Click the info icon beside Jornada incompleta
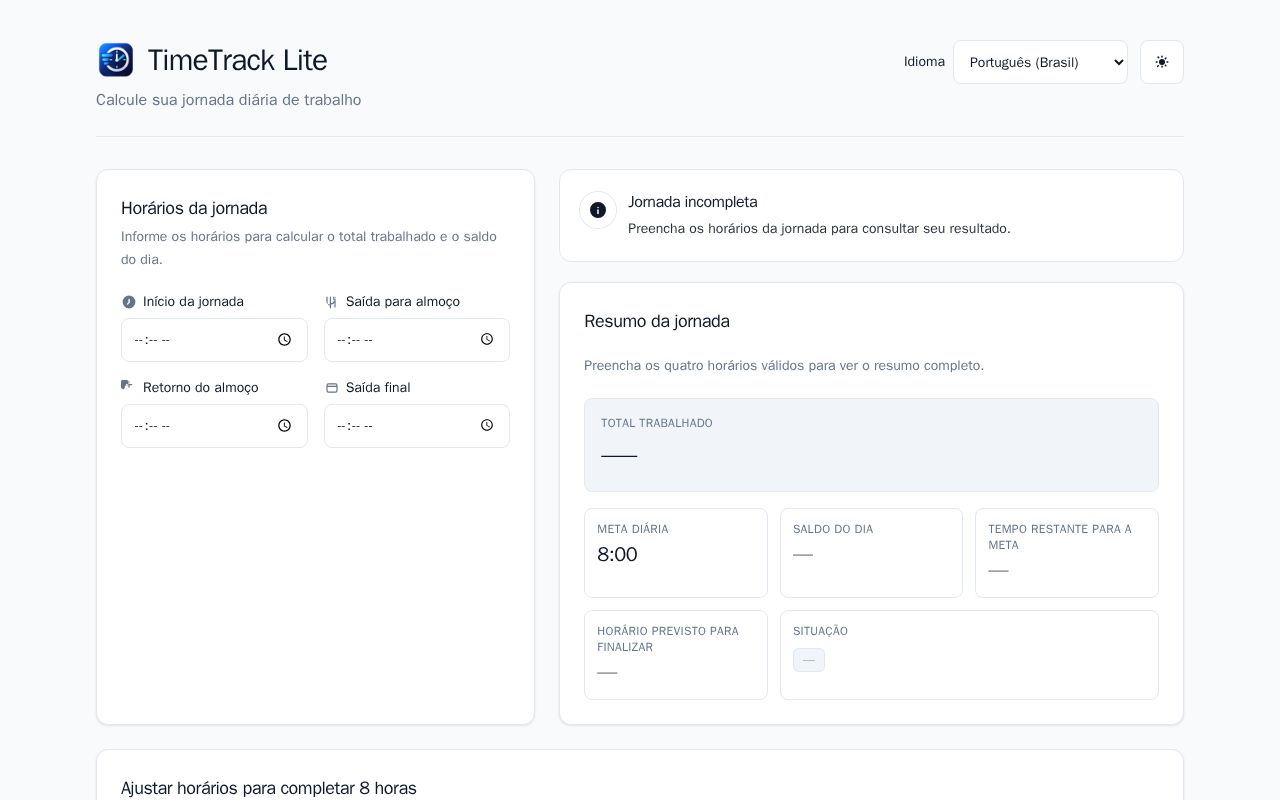The height and width of the screenshot is (800, 1280). tap(598, 210)
